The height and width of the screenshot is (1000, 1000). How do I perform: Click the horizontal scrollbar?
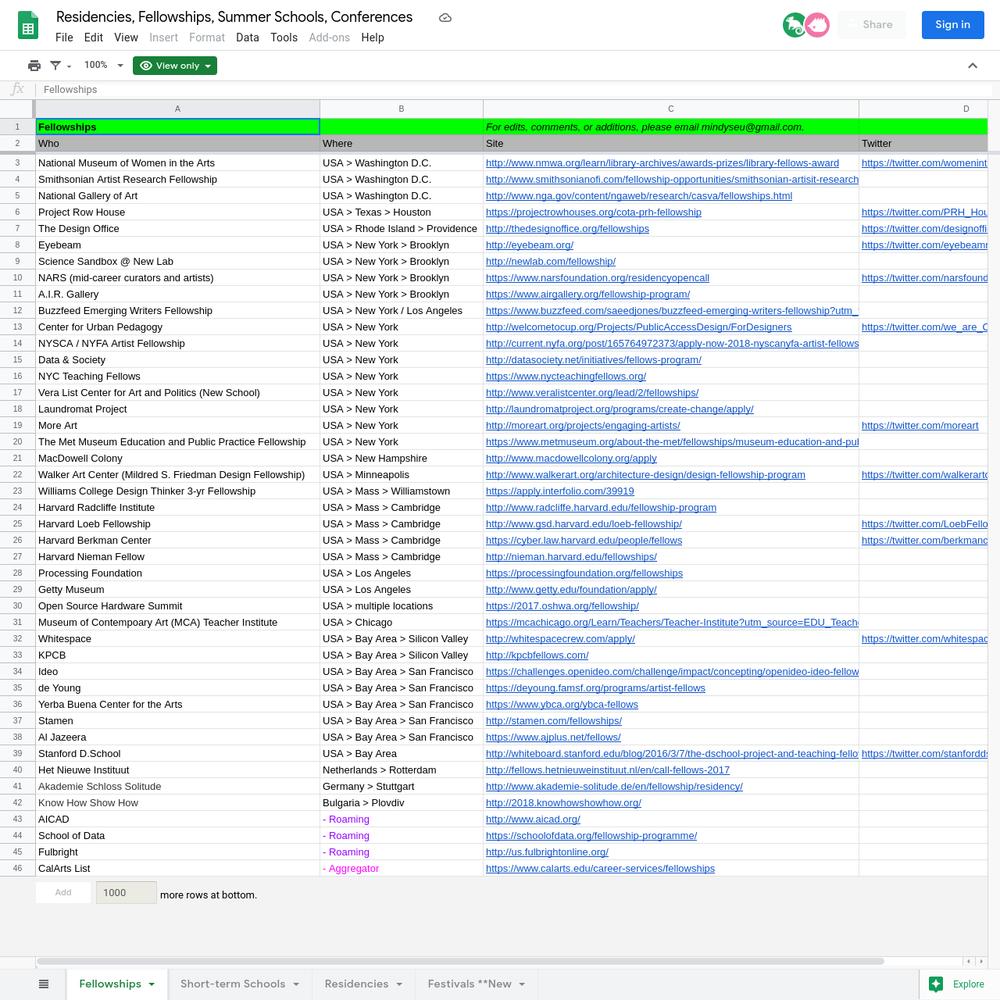460,961
